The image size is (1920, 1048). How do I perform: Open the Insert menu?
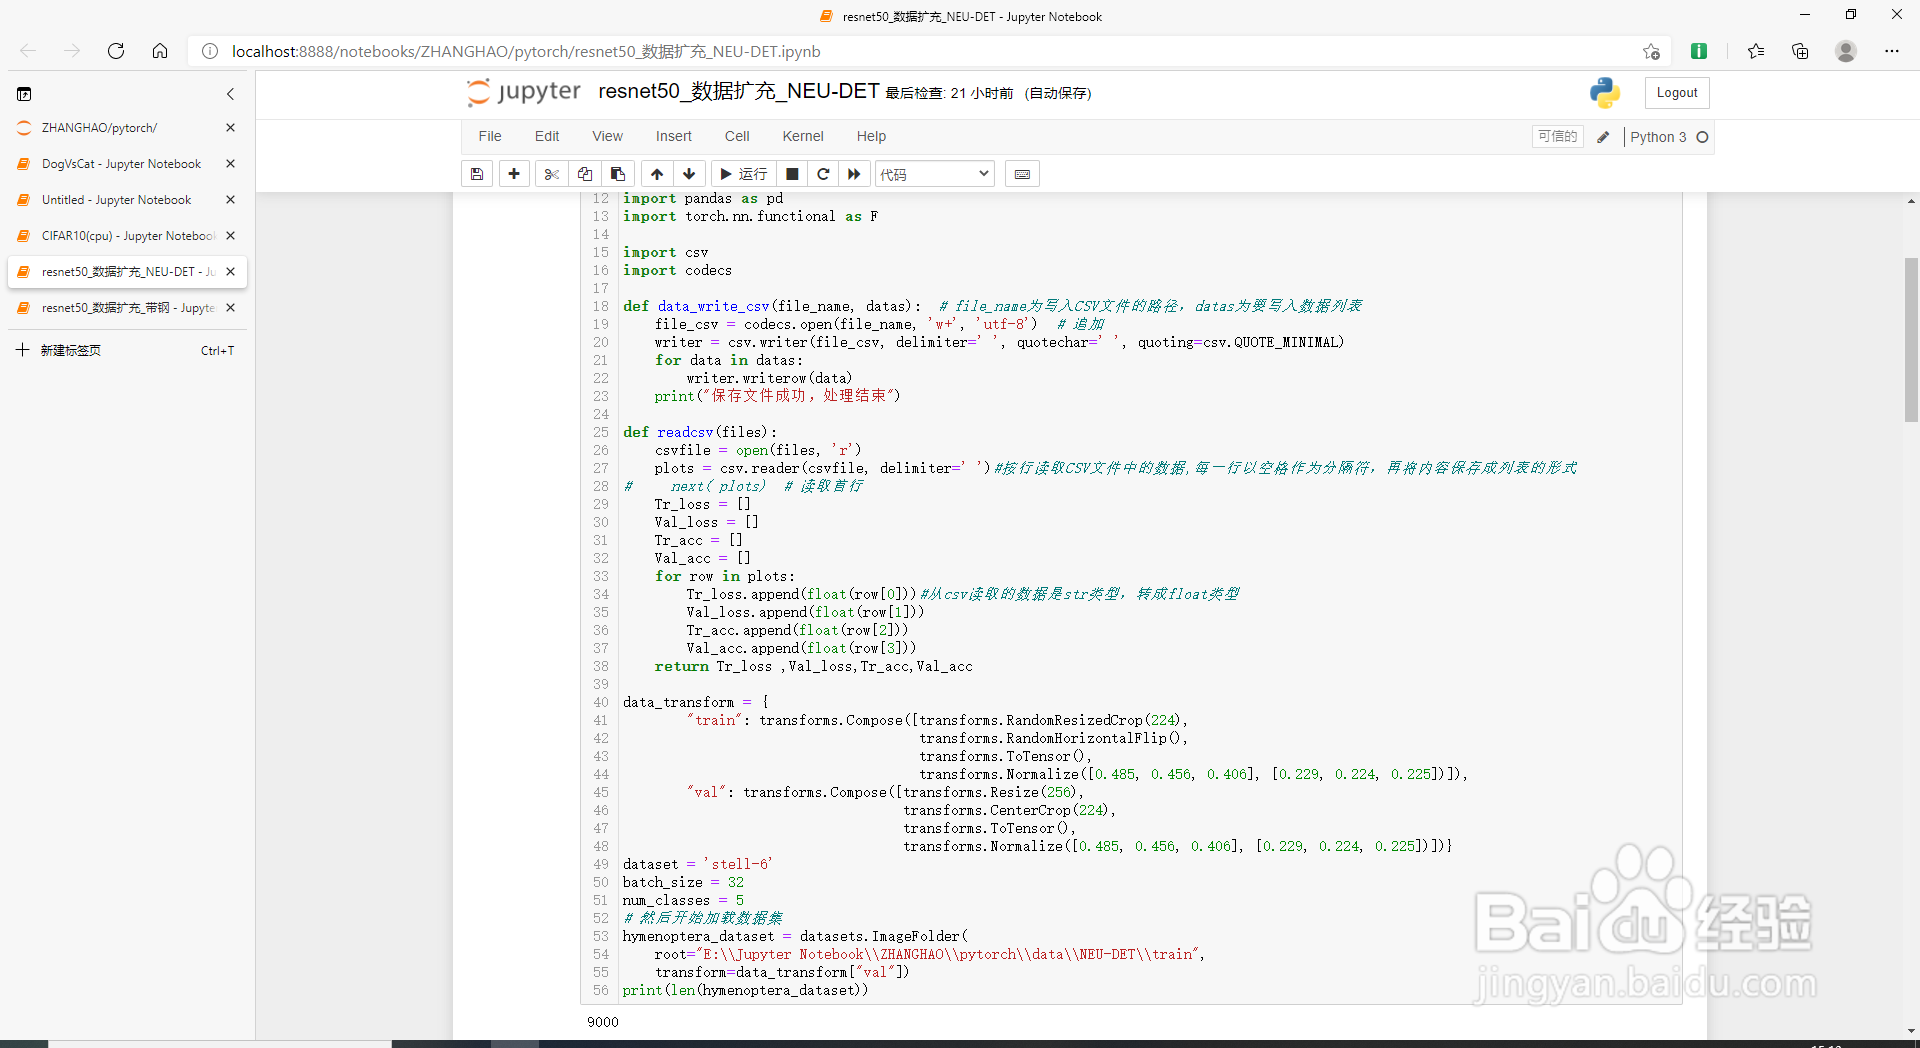(x=674, y=136)
